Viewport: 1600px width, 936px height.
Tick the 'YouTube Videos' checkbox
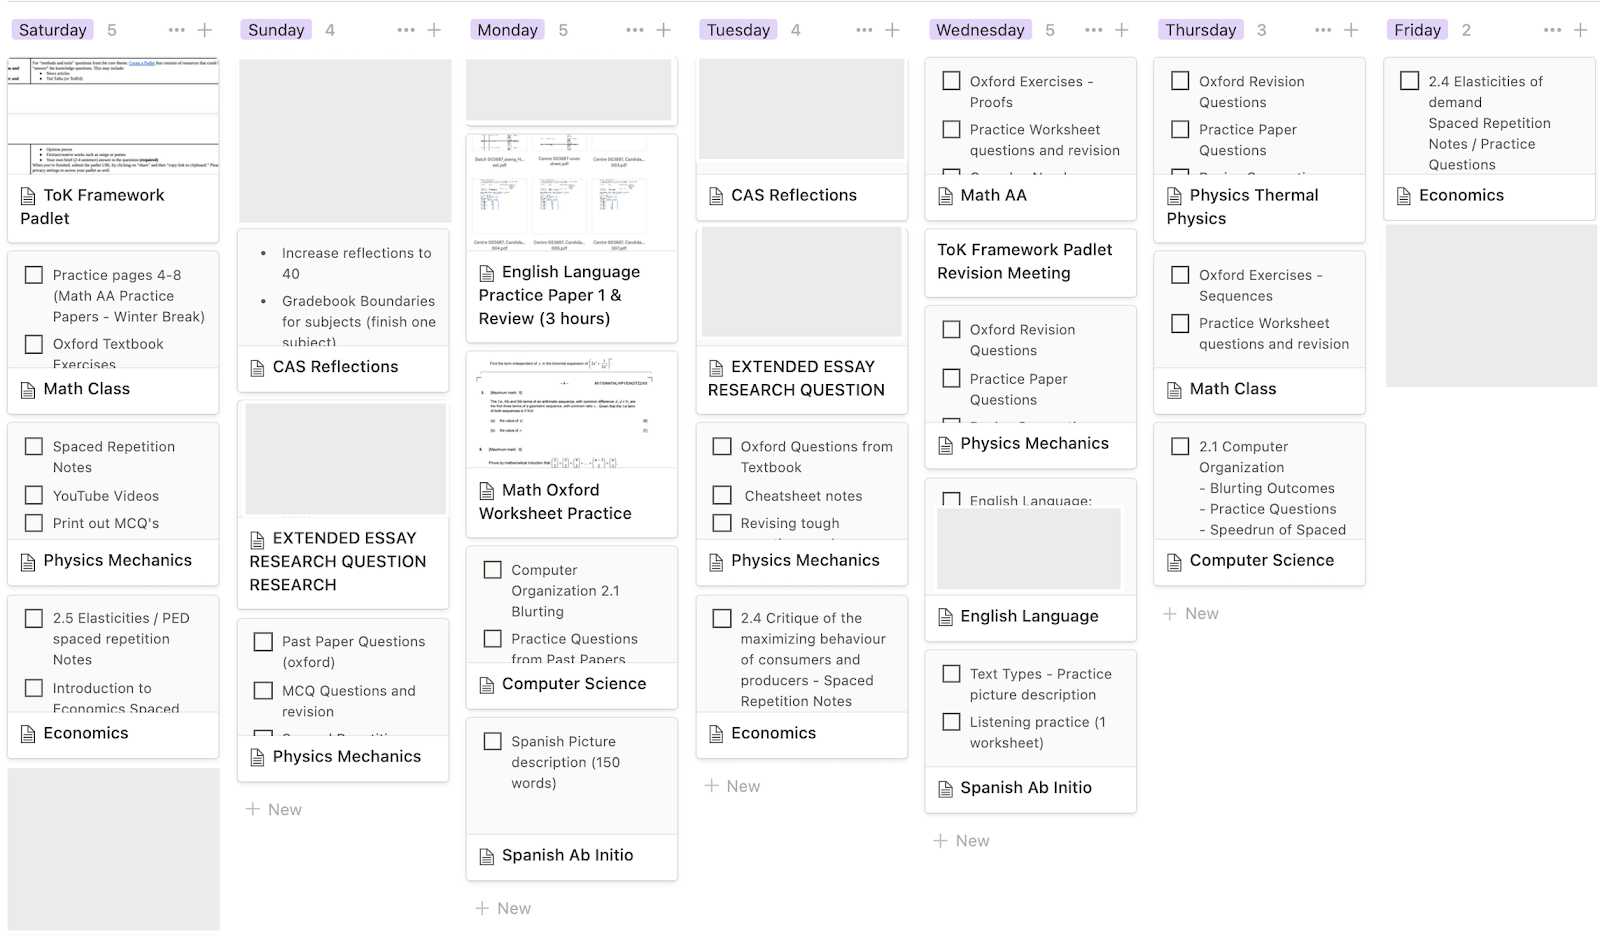34,495
